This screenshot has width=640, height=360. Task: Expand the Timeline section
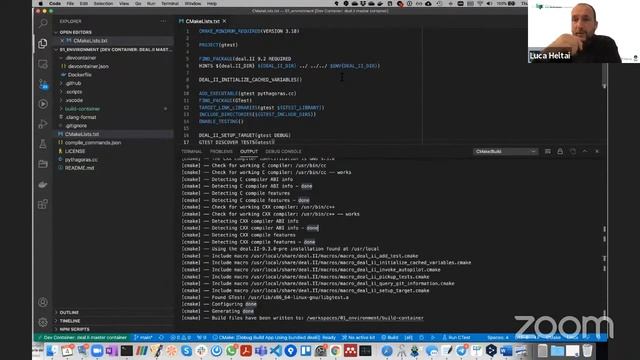coord(70,321)
